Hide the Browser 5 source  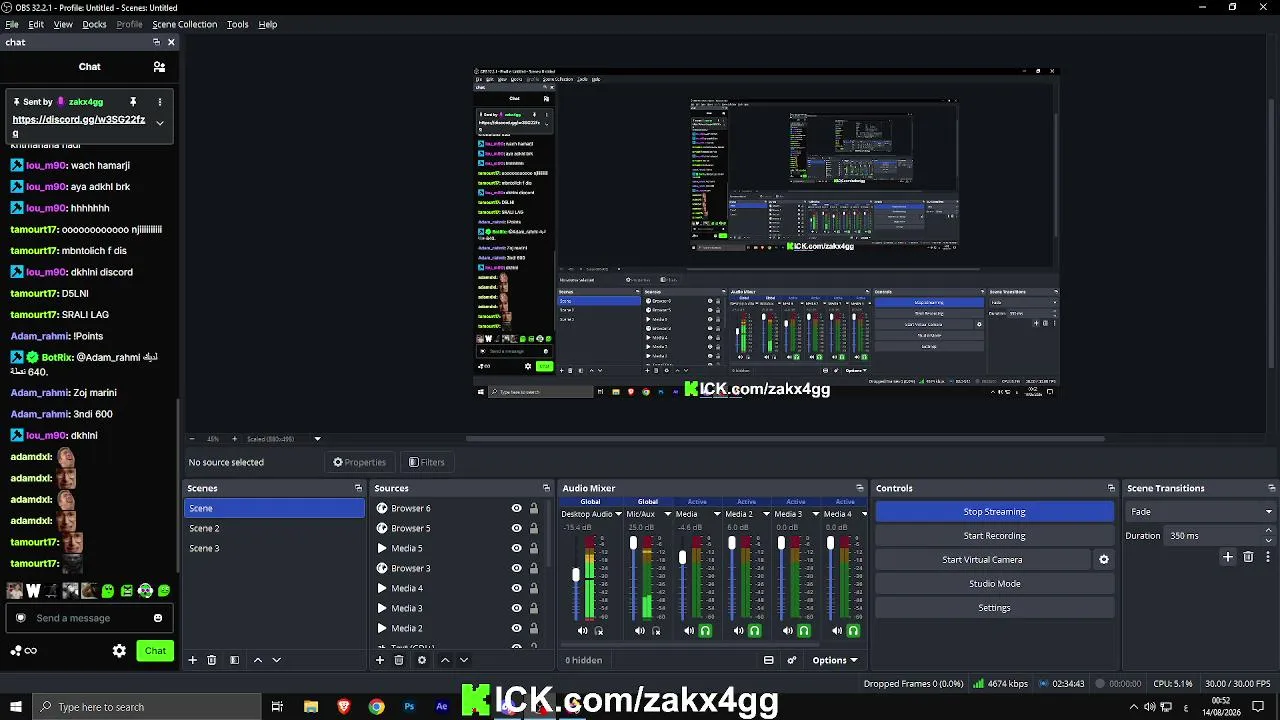516,528
